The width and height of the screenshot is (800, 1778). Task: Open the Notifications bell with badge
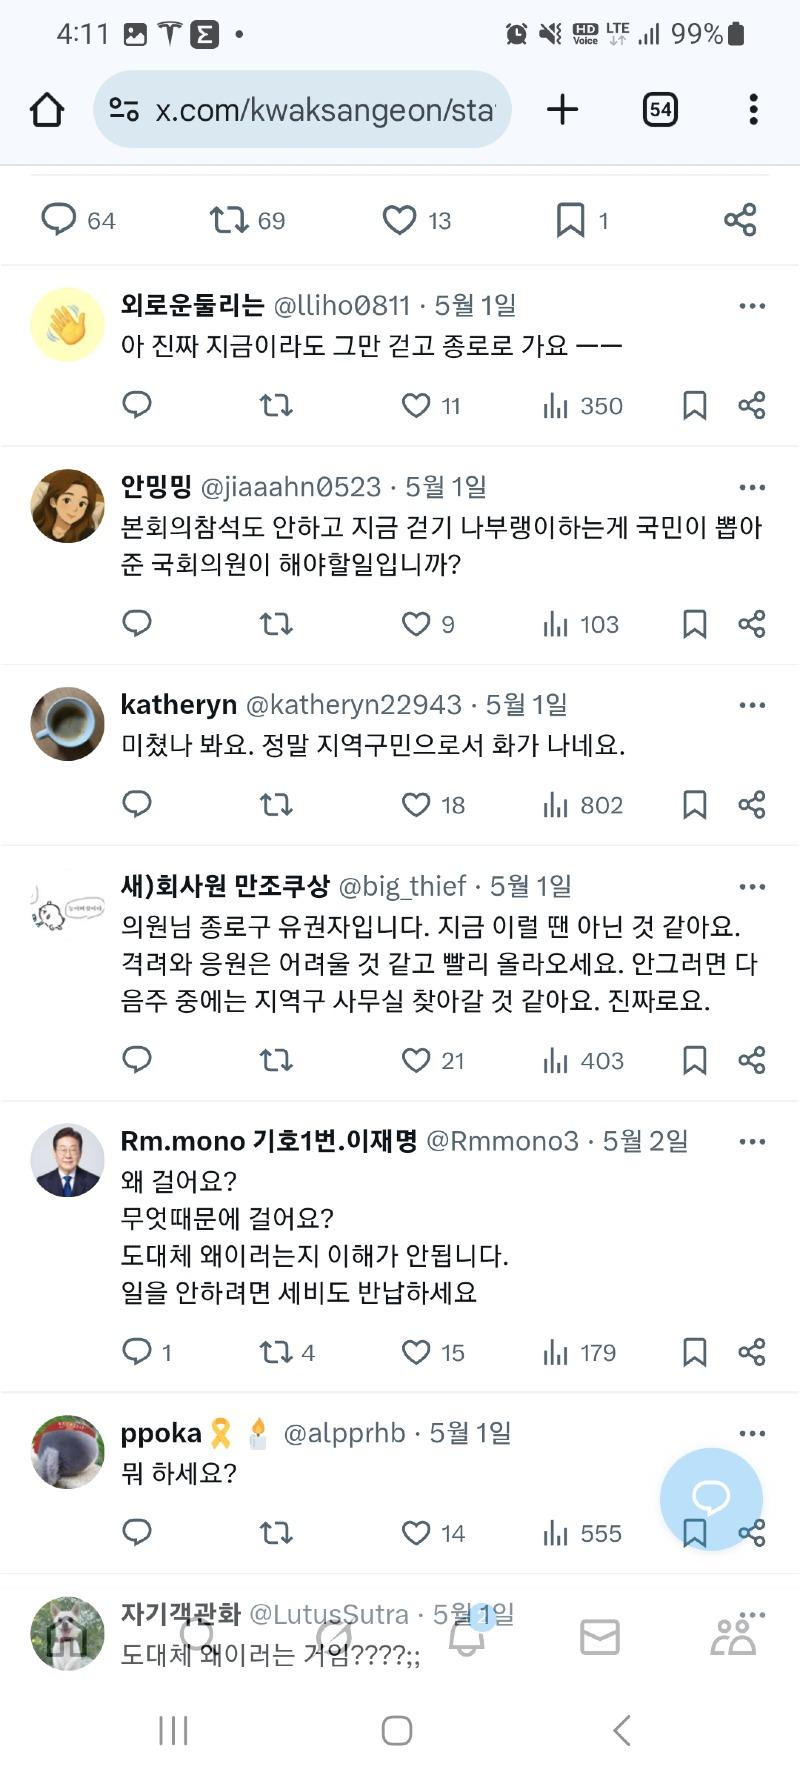[468, 1637]
